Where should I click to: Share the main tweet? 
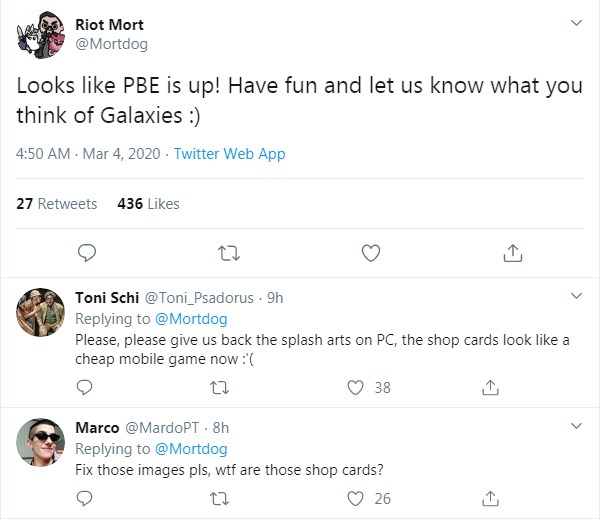pos(512,253)
